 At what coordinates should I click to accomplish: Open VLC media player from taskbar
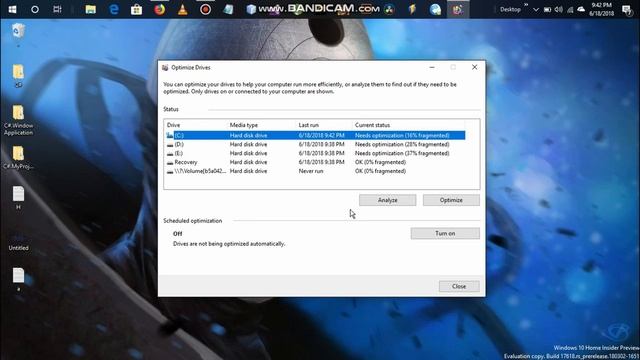[x=182, y=9]
